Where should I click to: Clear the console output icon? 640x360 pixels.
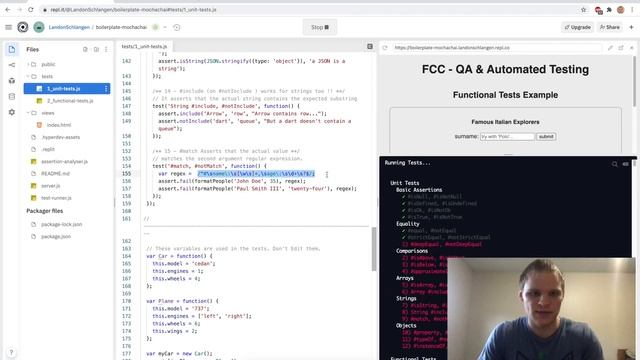click(625, 164)
